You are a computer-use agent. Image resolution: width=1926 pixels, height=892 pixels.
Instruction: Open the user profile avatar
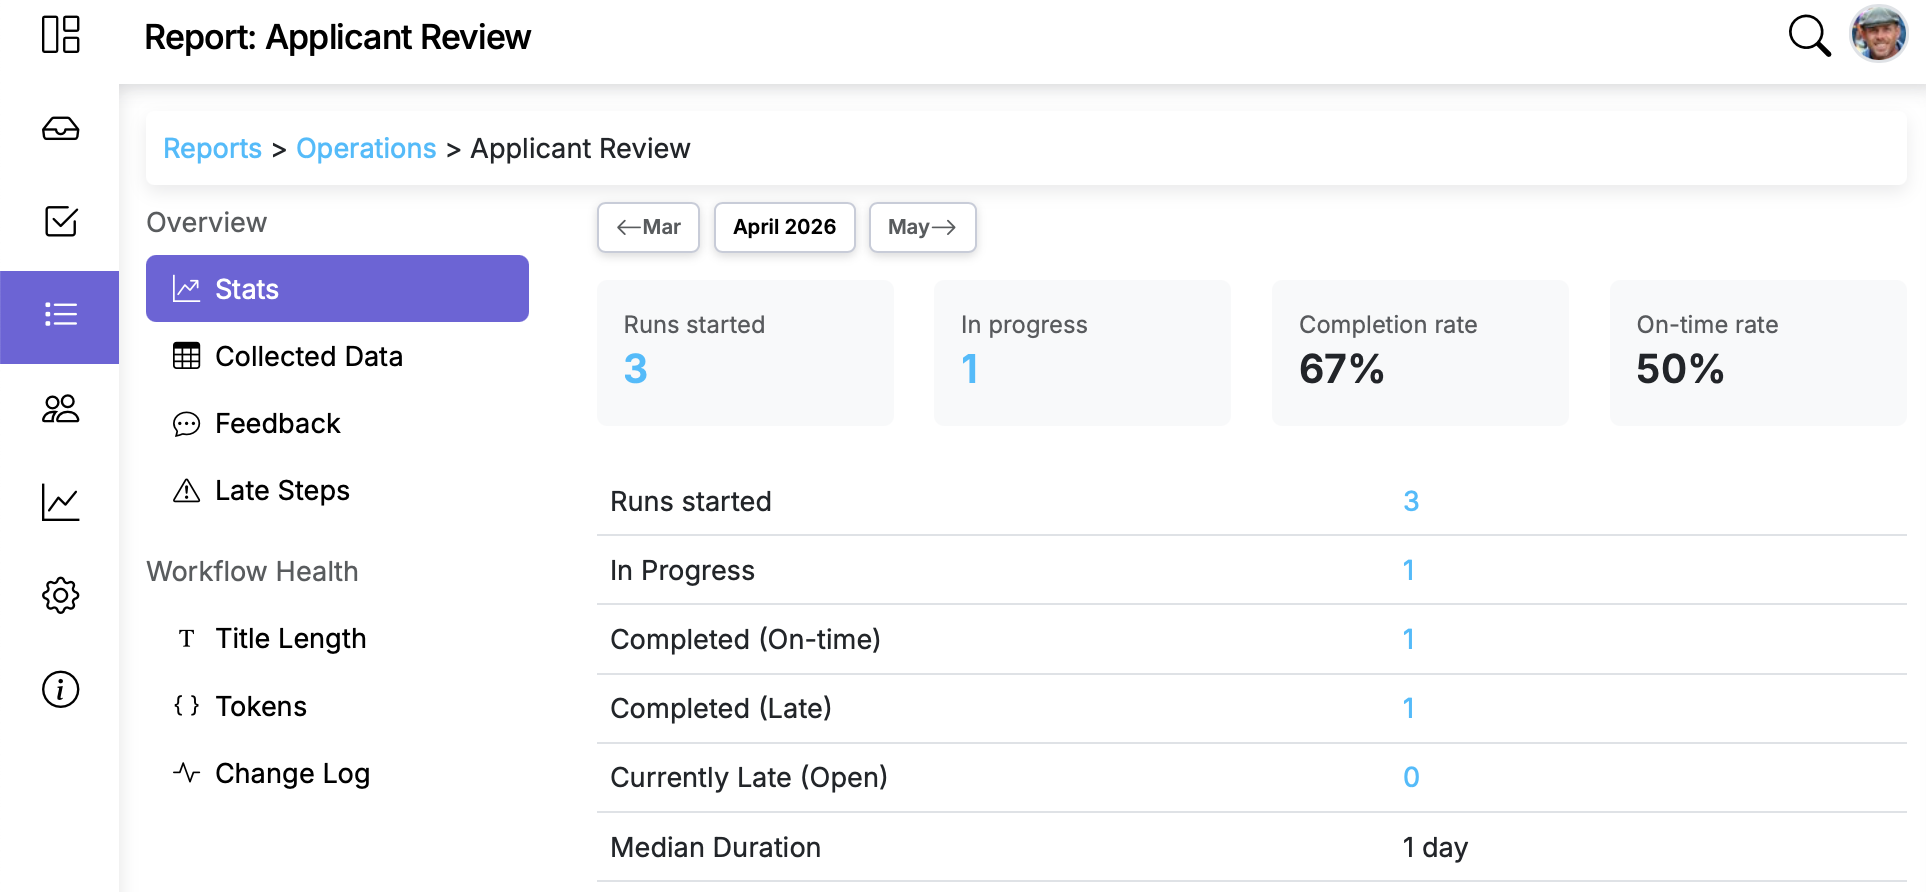pyautogui.click(x=1878, y=34)
